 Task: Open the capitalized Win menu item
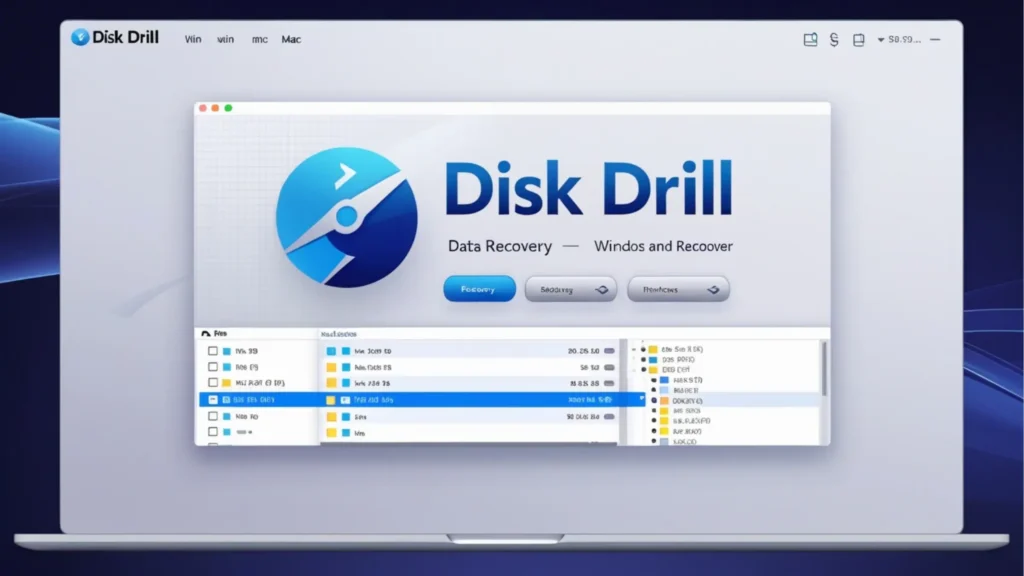193,39
